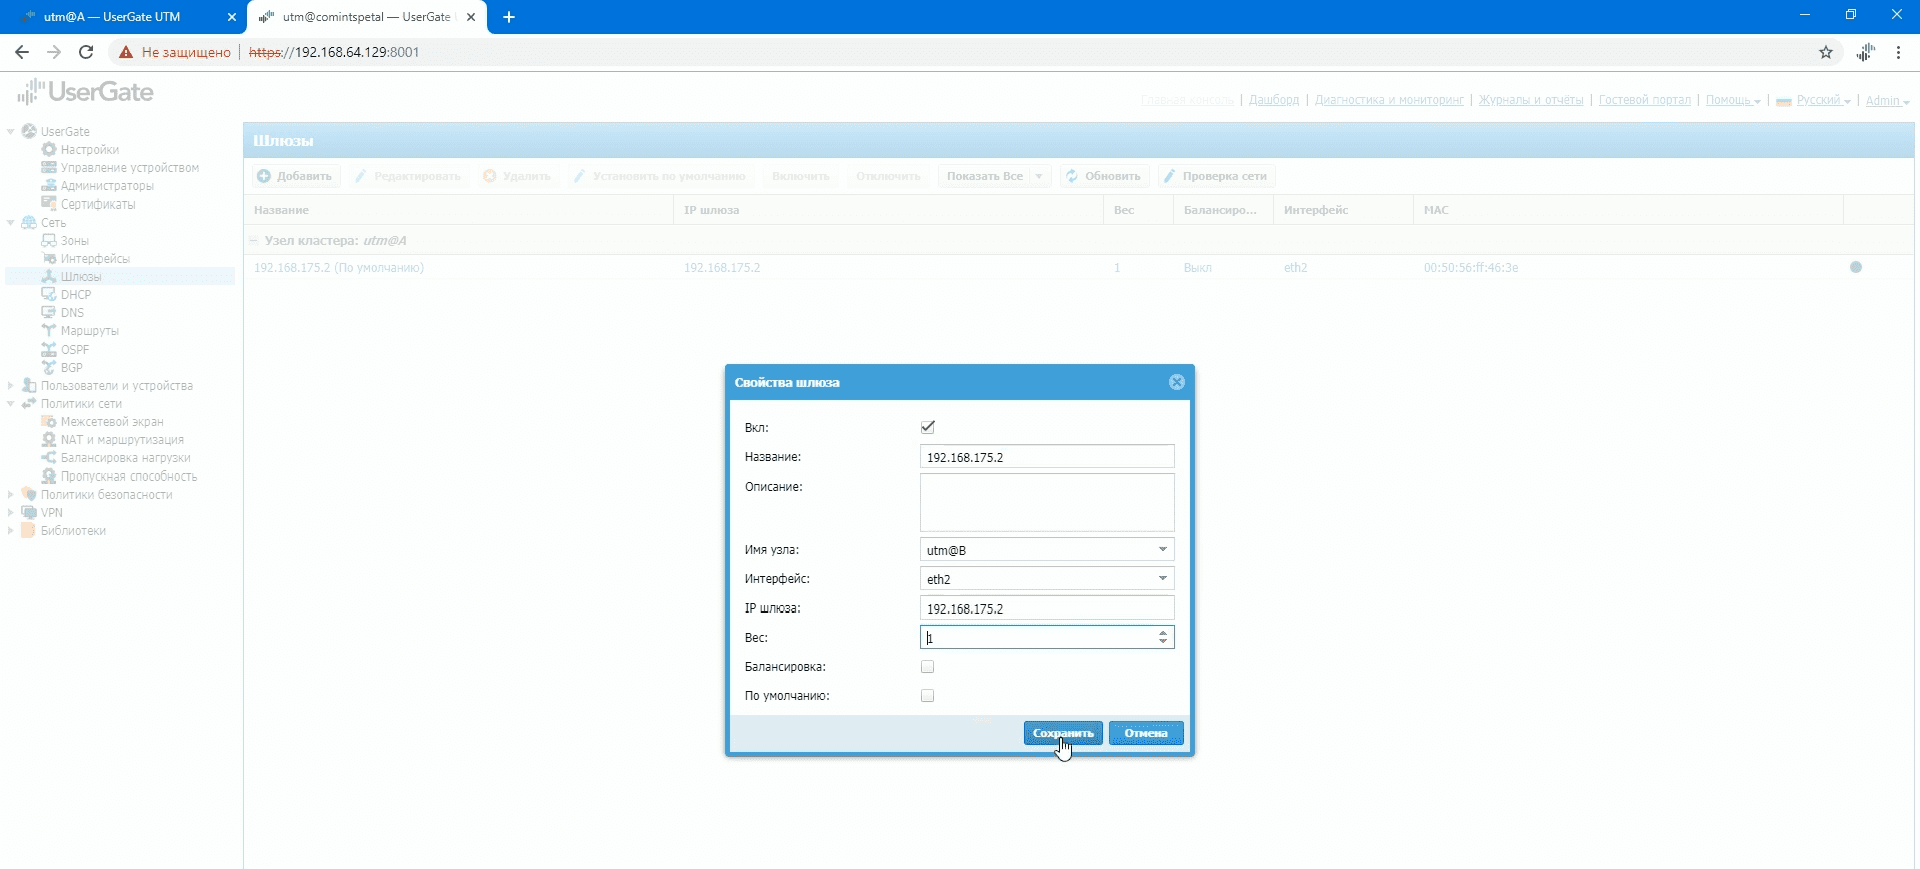1920x869 pixels.
Task: Reload the page in browser
Action: tap(86, 52)
